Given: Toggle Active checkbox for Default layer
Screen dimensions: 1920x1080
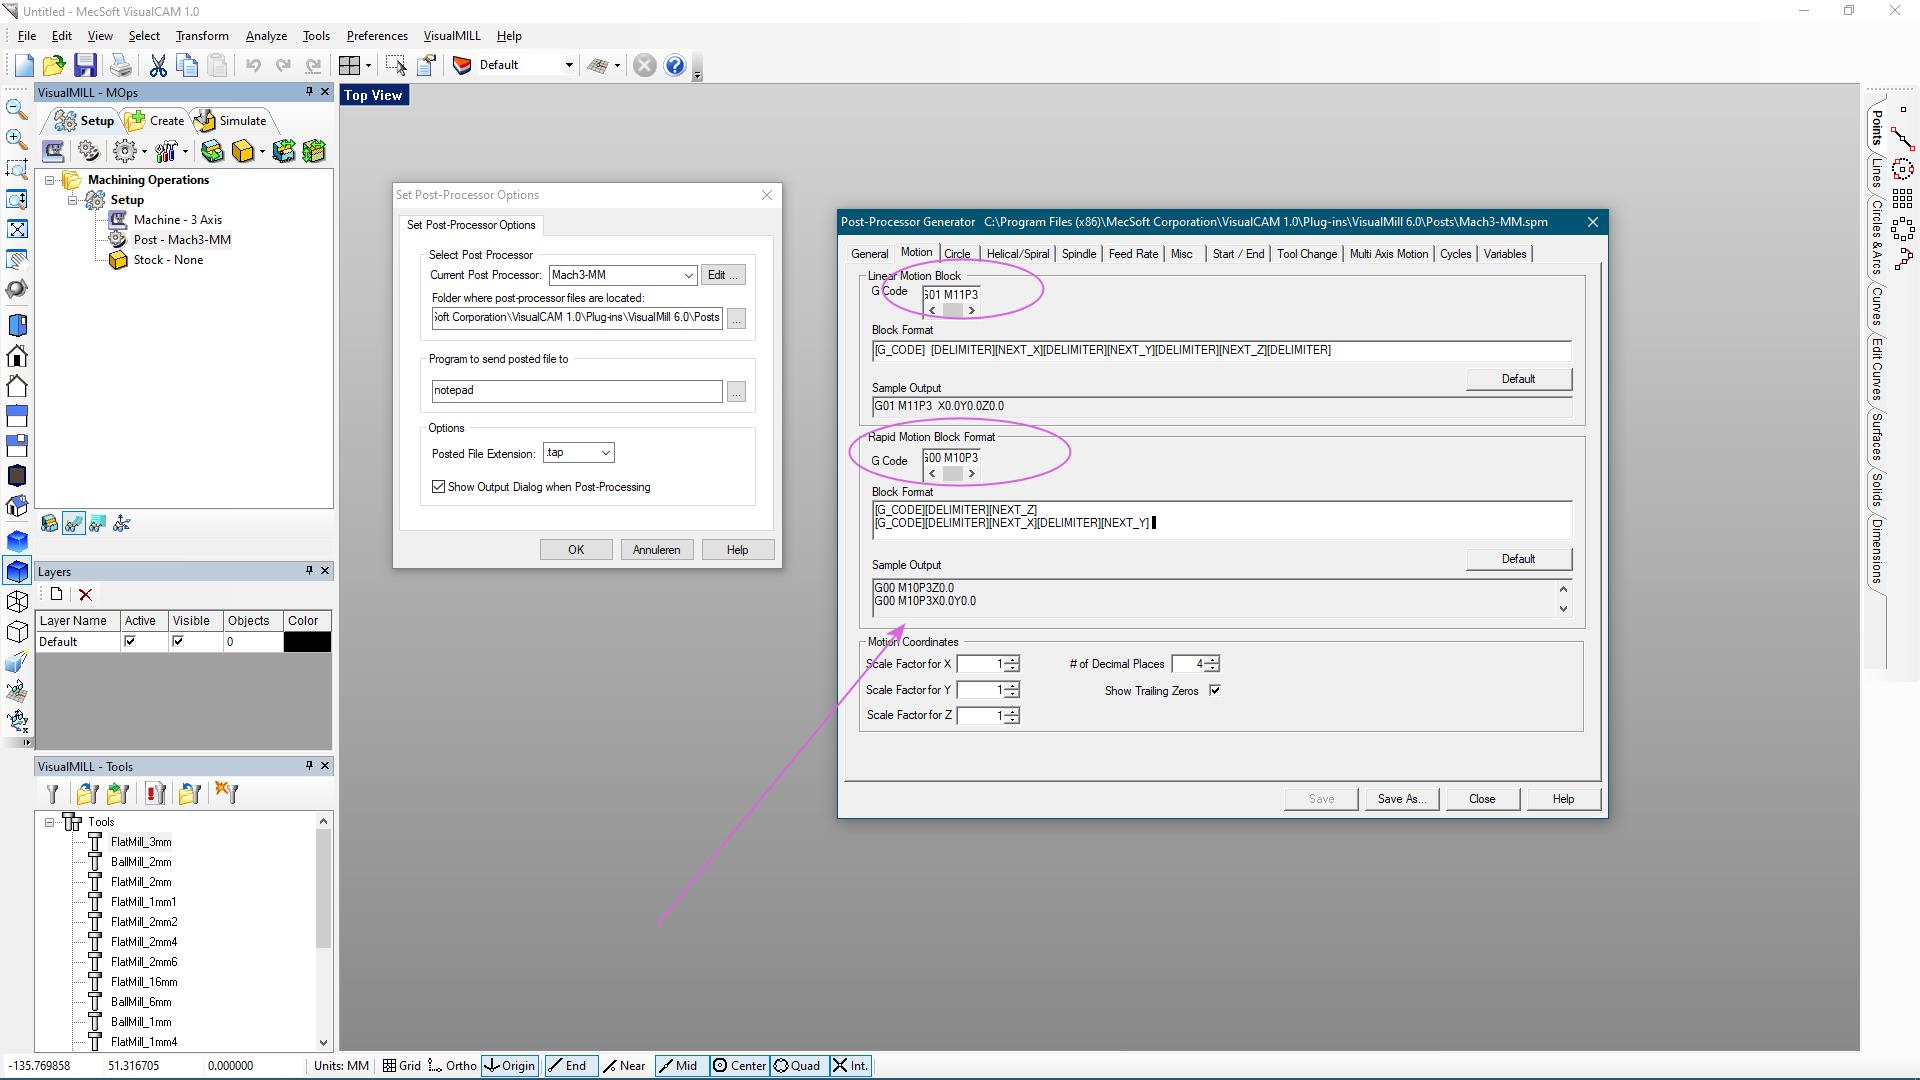Looking at the screenshot, I should pyautogui.click(x=130, y=642).
